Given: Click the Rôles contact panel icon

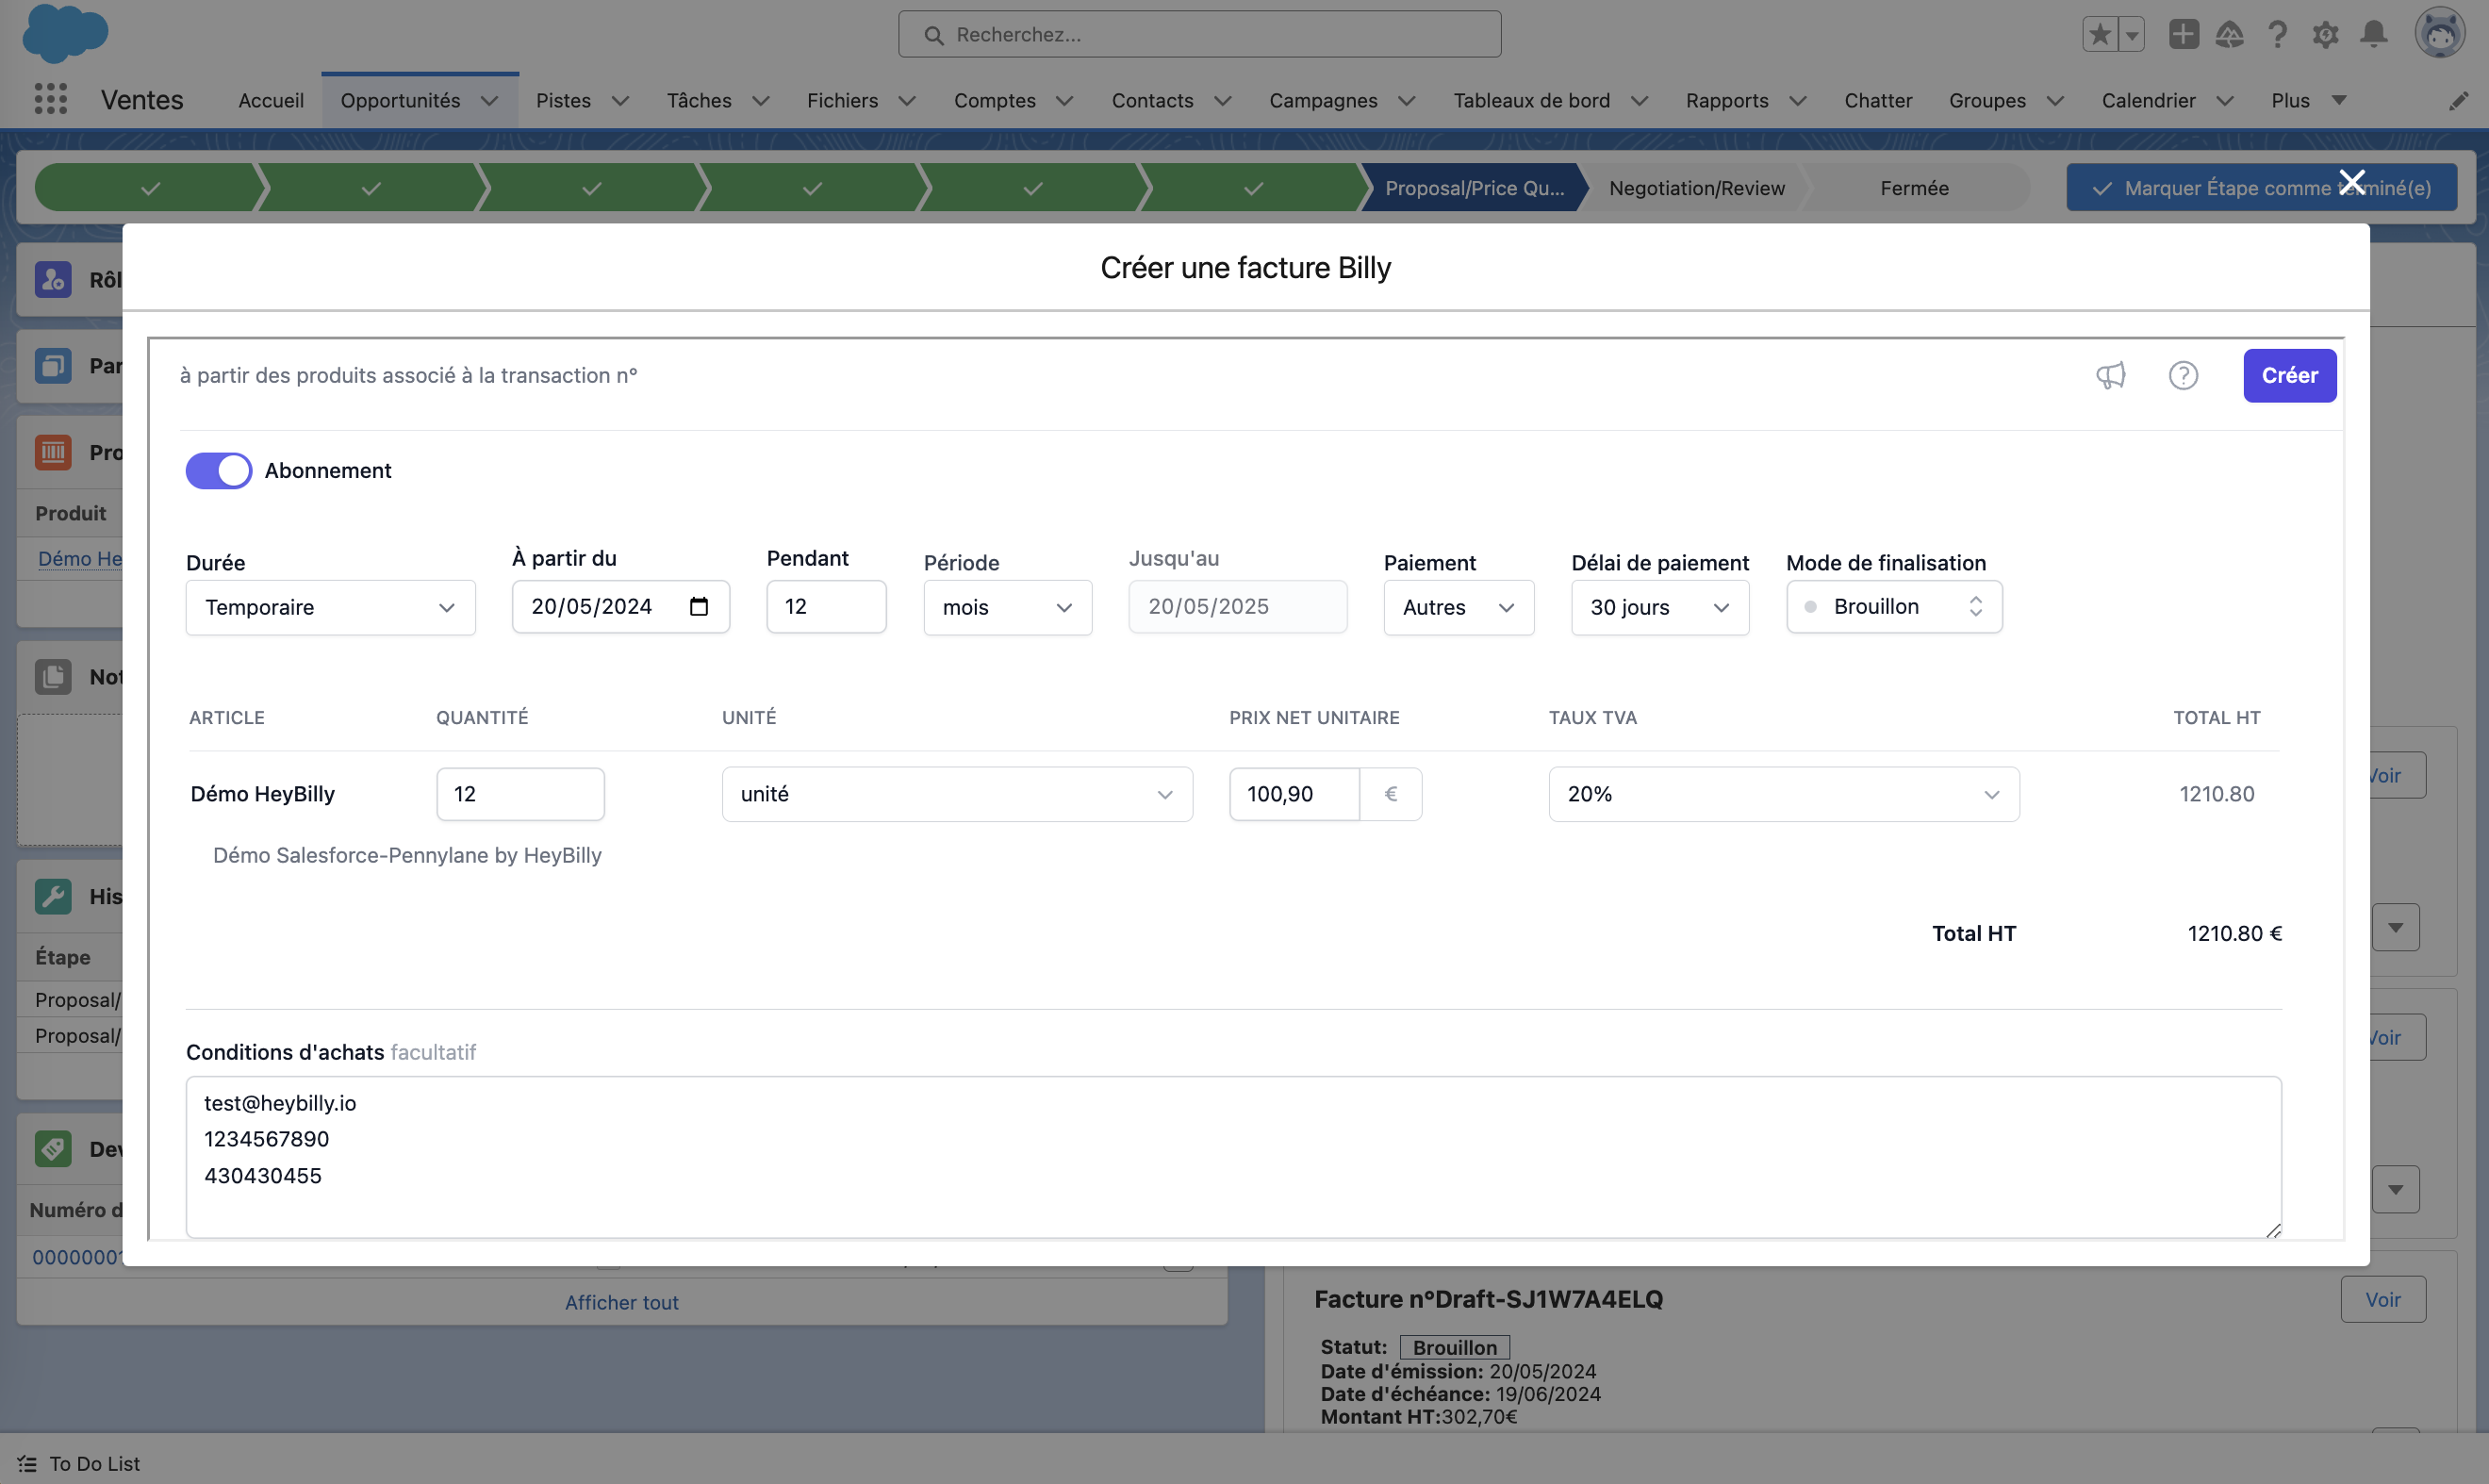Looking at the screenshot, I should coord(53,279).
